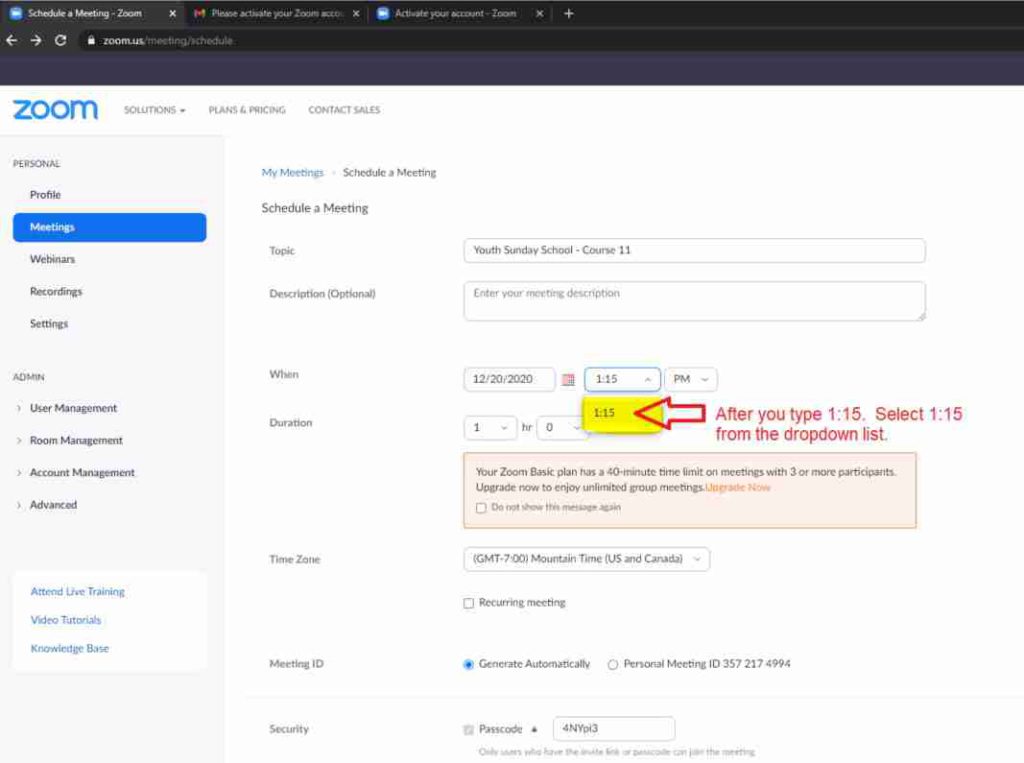Screen dimensions: 1024x763
Task: Open Solutions menu in header
Action: pyautogui.click(x=154, y=110)
